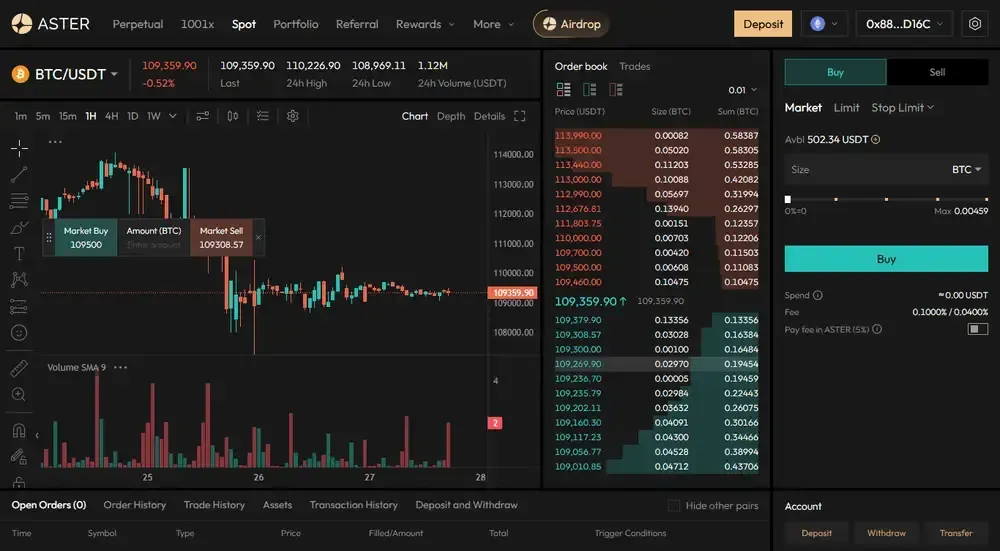Expand more timeframe intervals dropdown
Image resolution: width=1000 pixels, height=551 pixels.
[x=173, y=116]
